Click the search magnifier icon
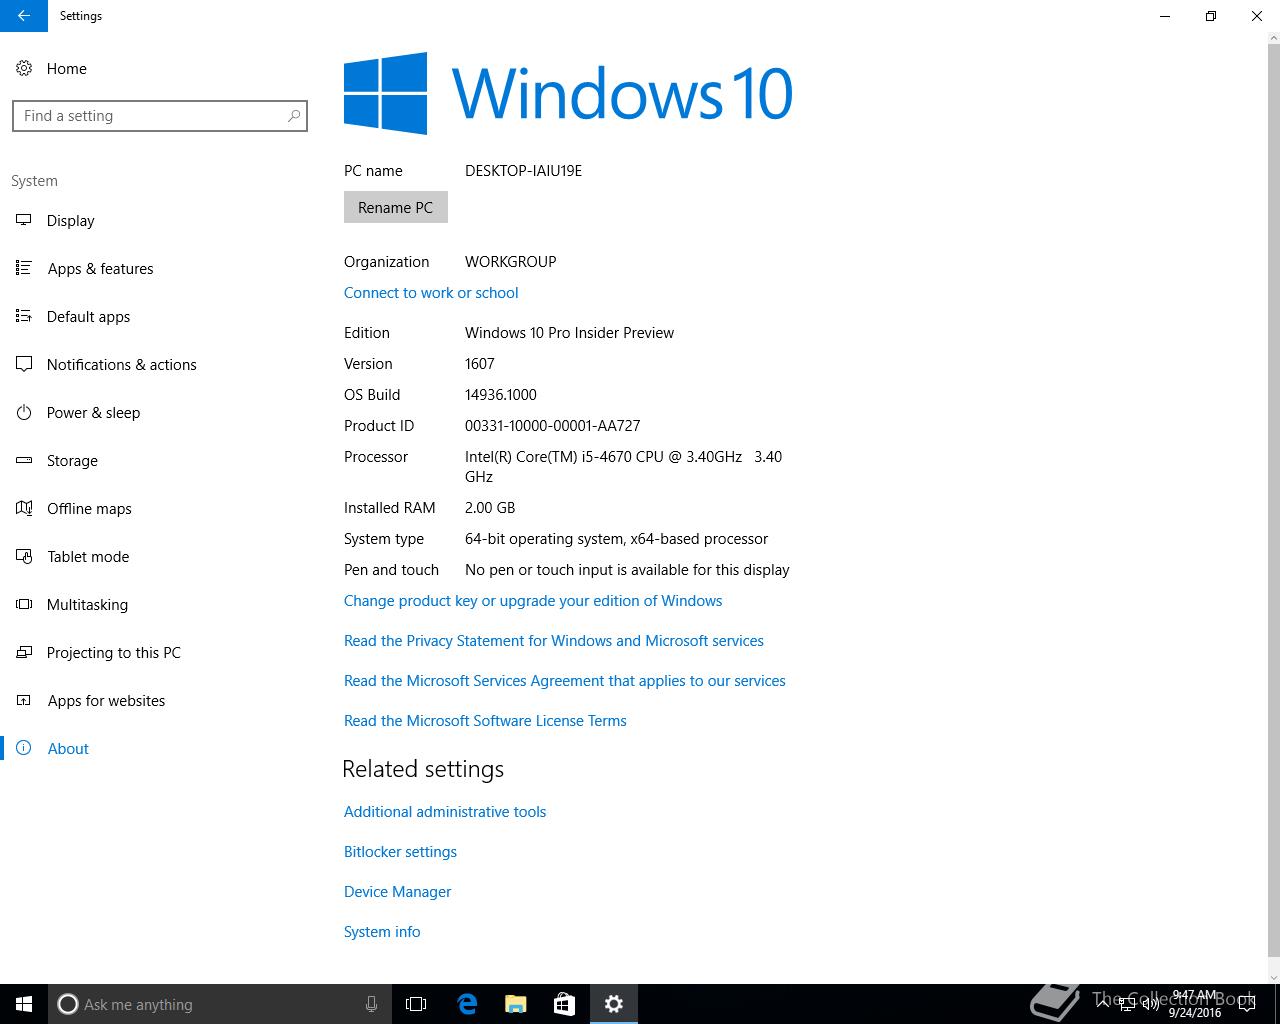Viewport: 1280px width, 1024px height. (294, 116)
